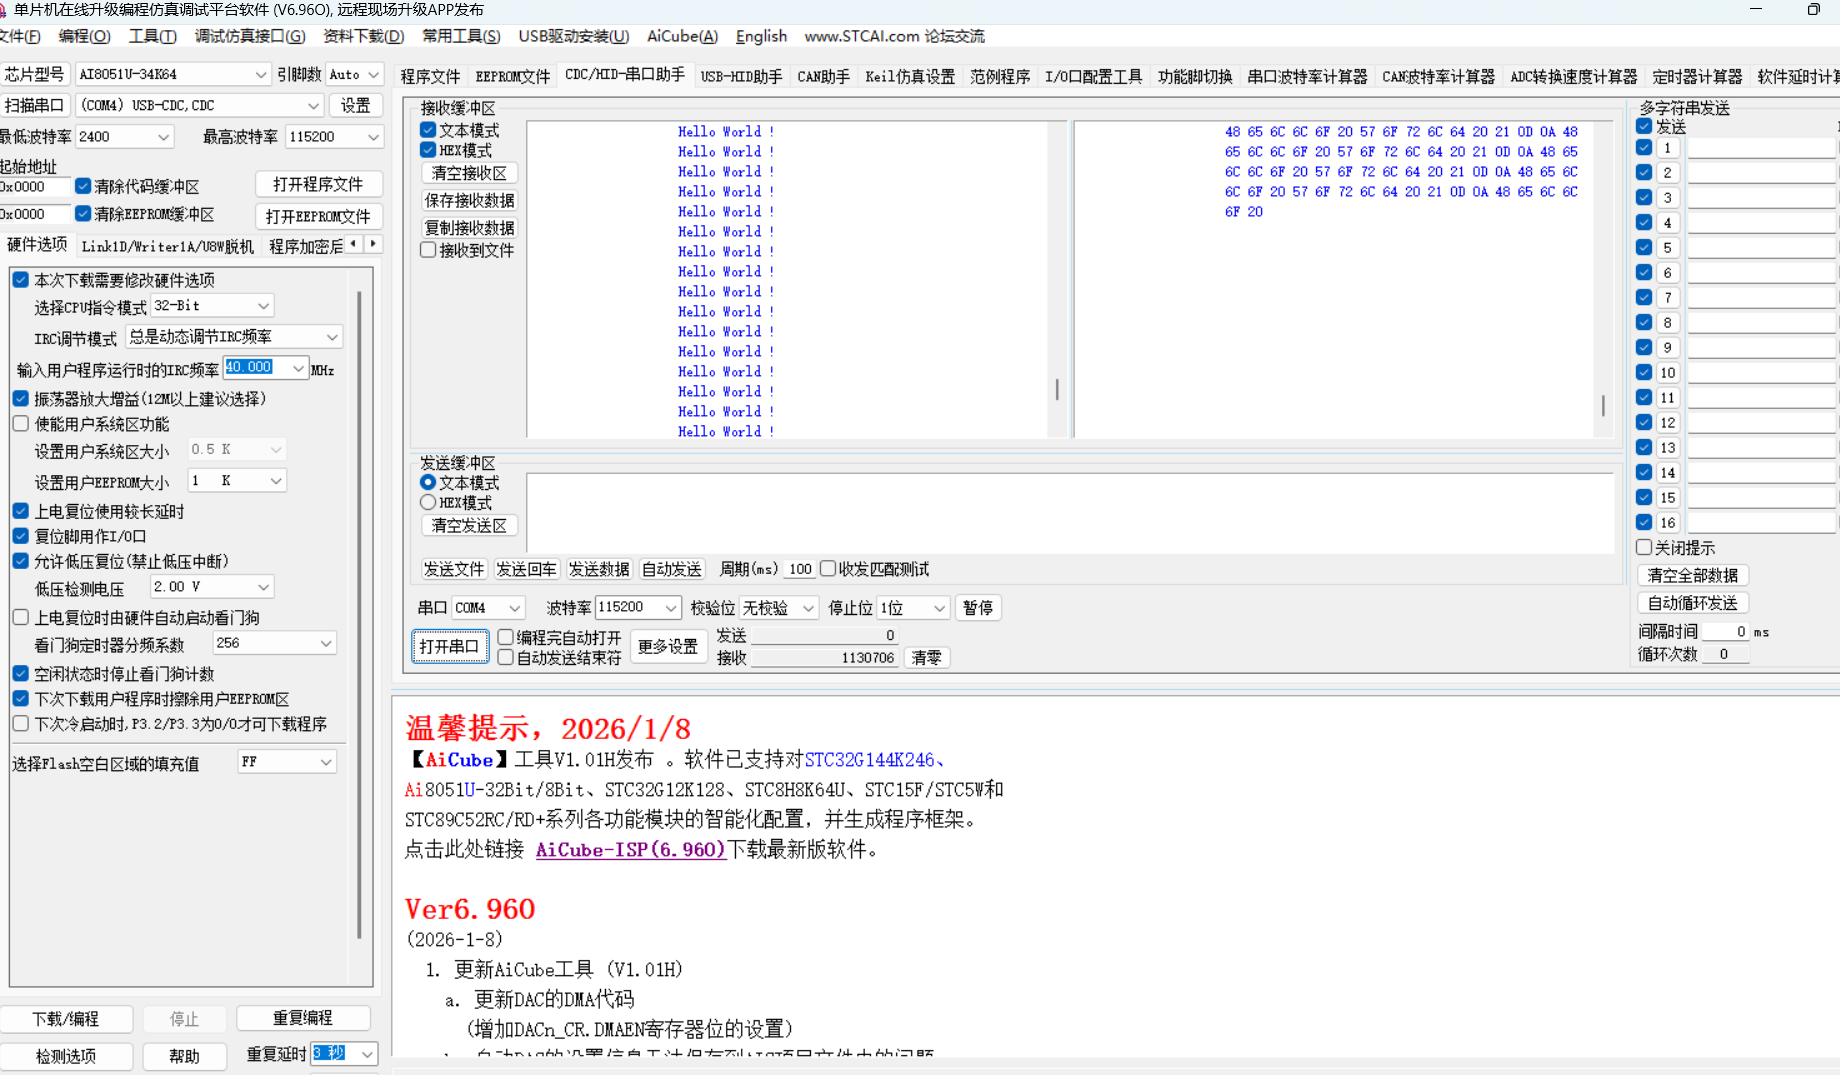Open the USB-HID助手 panel
Image resolution: width=1840 pixels, height=1075 pixels.
coord(741,75)
